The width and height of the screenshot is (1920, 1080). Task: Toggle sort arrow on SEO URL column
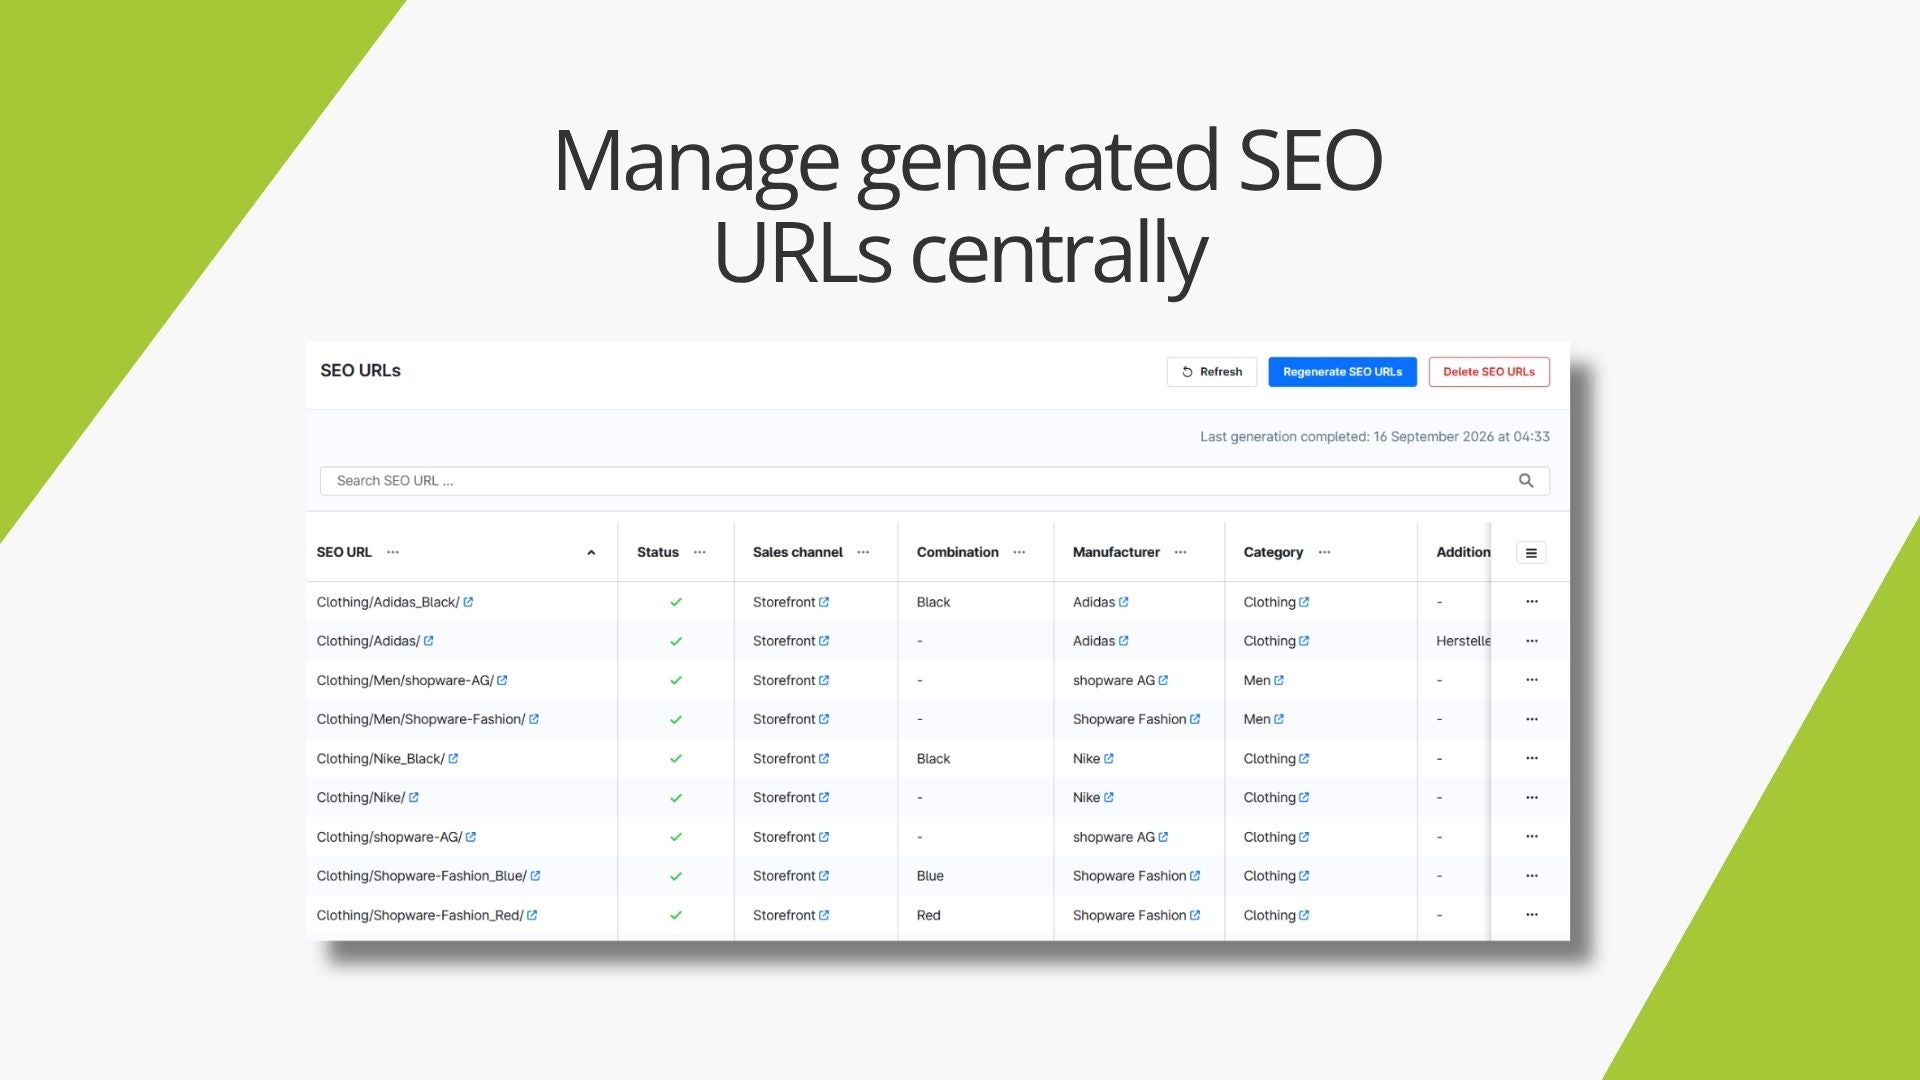click(x=591, y=553)
